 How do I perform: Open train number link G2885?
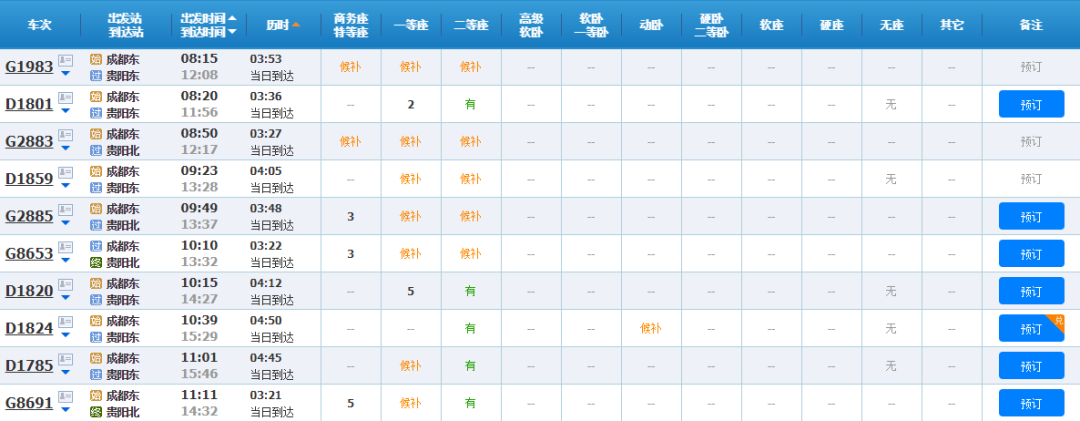pos(30,216)
